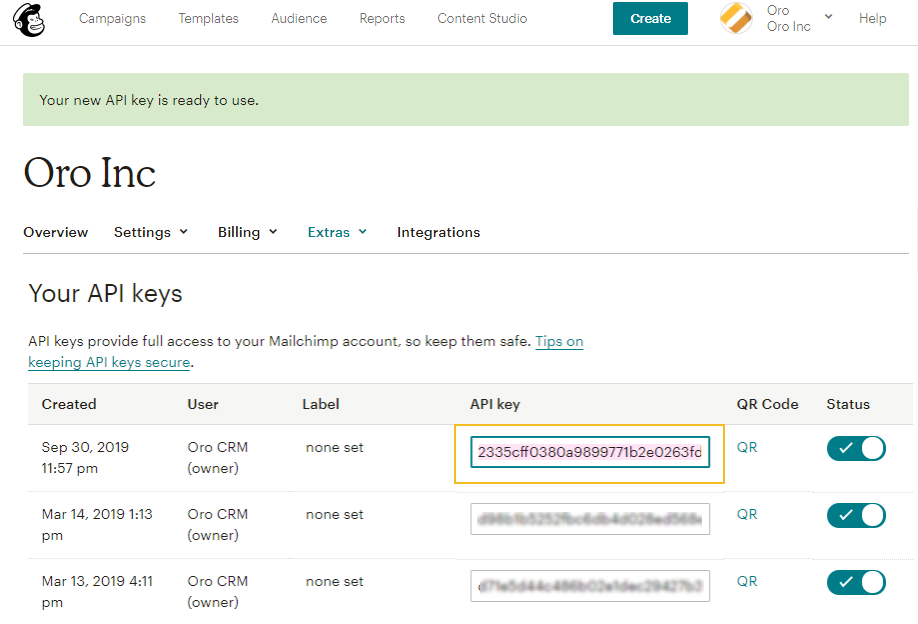Click the Mailchimp monkey logo
The width and height of the screenshot is (918, 624).
(28, 19)
